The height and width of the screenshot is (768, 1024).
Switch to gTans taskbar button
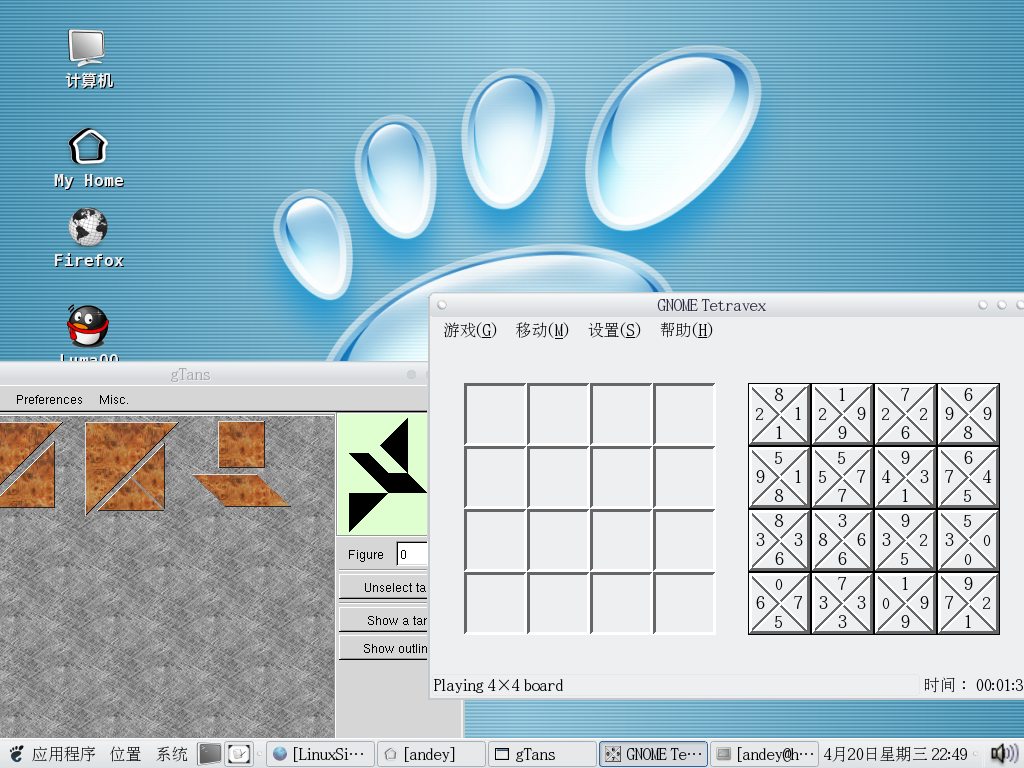[x=543, y=754]
